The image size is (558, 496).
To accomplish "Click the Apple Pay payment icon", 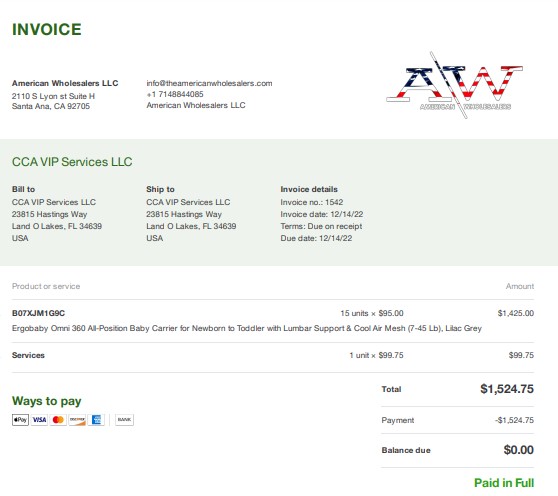I will 20,420.
